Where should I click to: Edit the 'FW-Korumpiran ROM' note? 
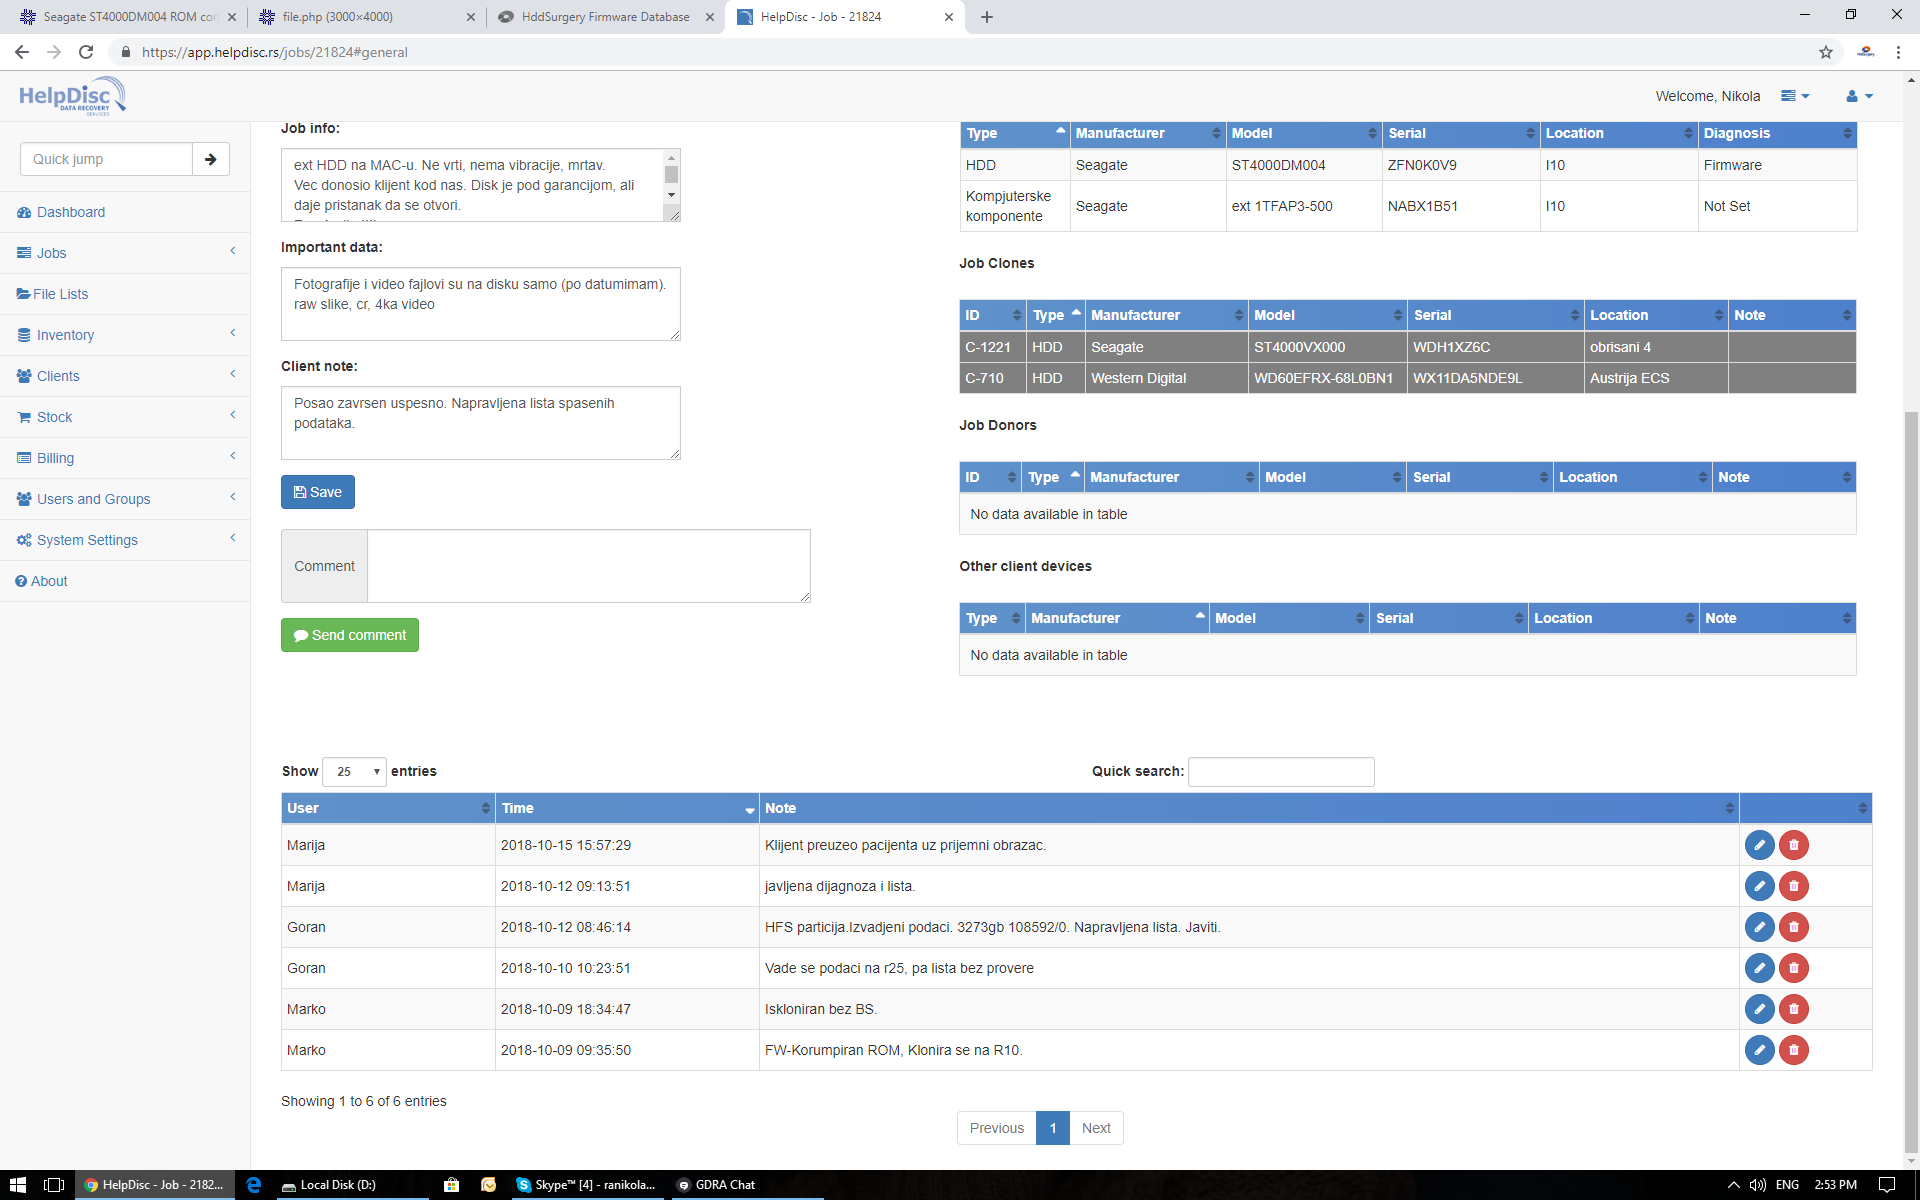1759,1050
